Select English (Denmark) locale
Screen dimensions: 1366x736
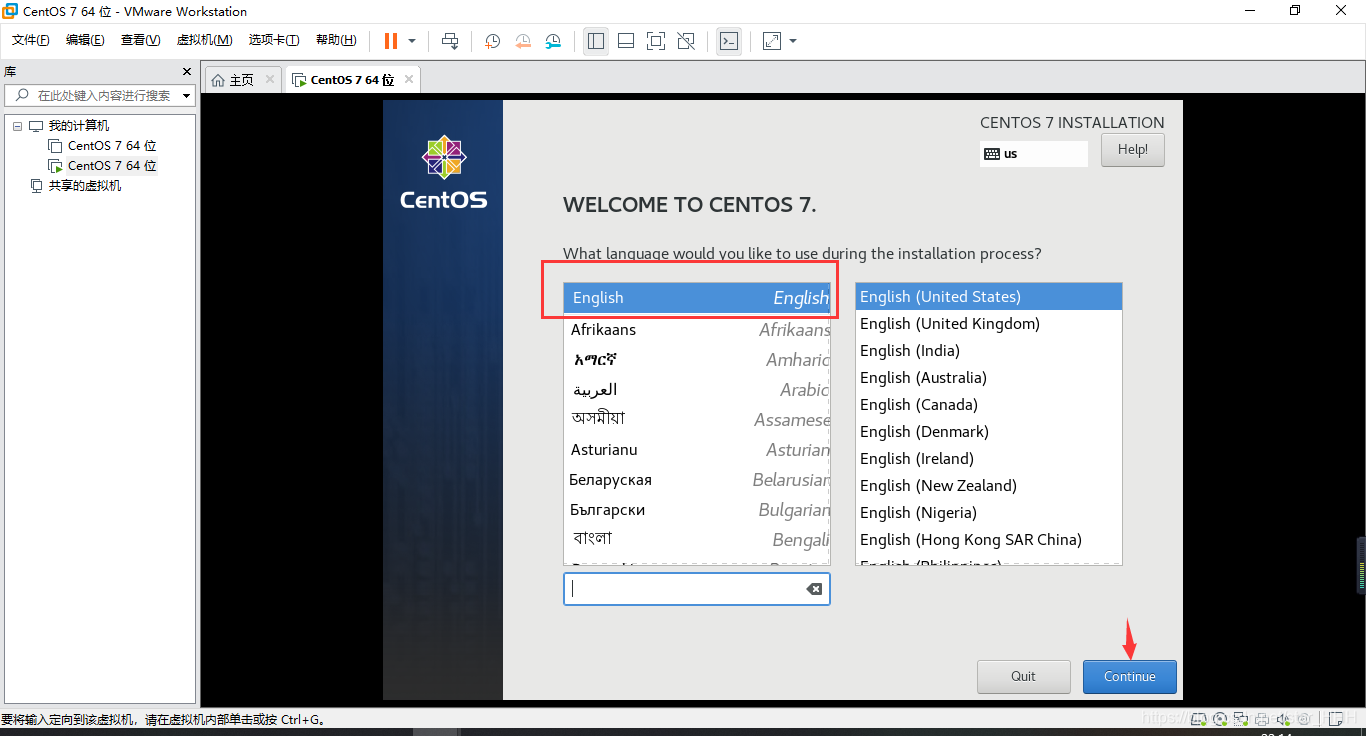pyautogui.click(x=989, y=432)
